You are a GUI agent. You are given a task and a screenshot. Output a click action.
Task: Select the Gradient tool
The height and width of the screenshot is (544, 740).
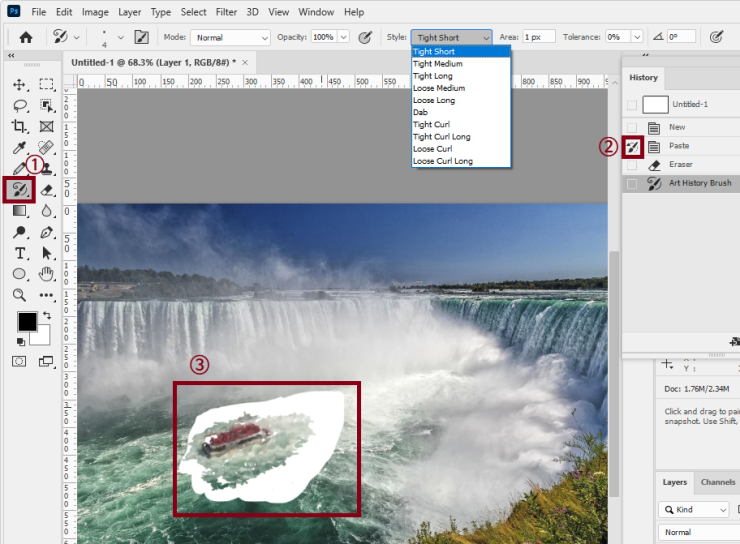point(19,211)
